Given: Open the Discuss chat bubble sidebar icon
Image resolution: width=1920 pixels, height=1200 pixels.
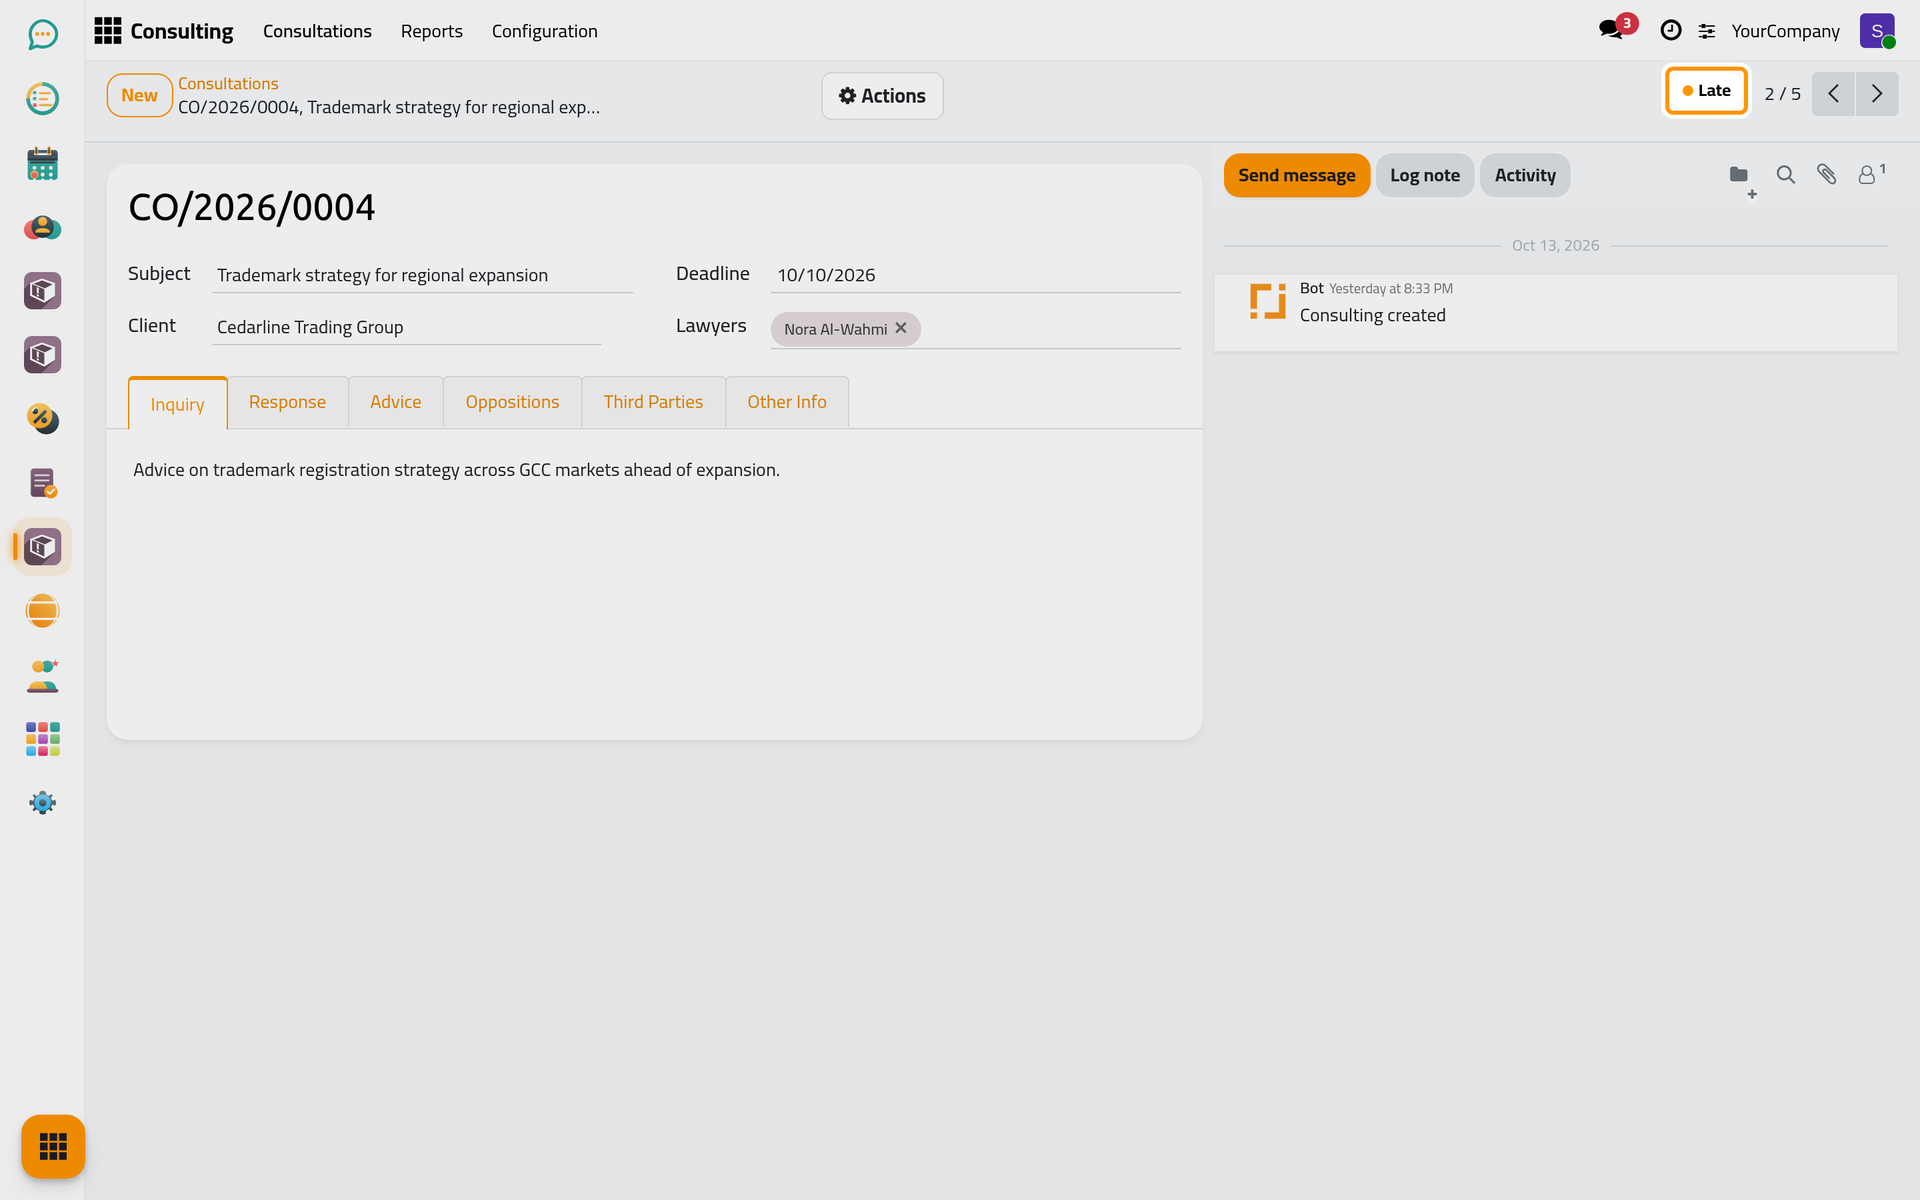Looking at the screenshot, I should click(x=42, y=35).
